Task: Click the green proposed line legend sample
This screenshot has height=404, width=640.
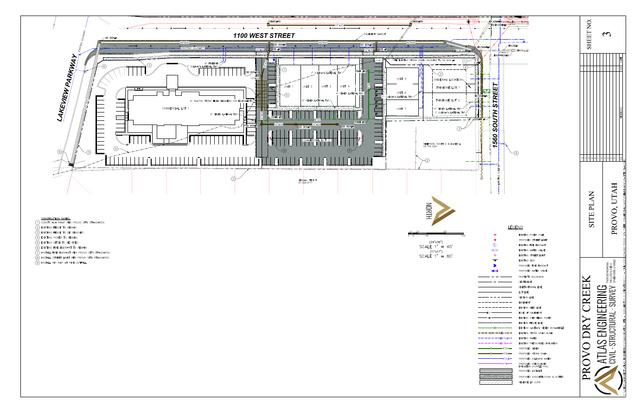Action: pos(495,349)
